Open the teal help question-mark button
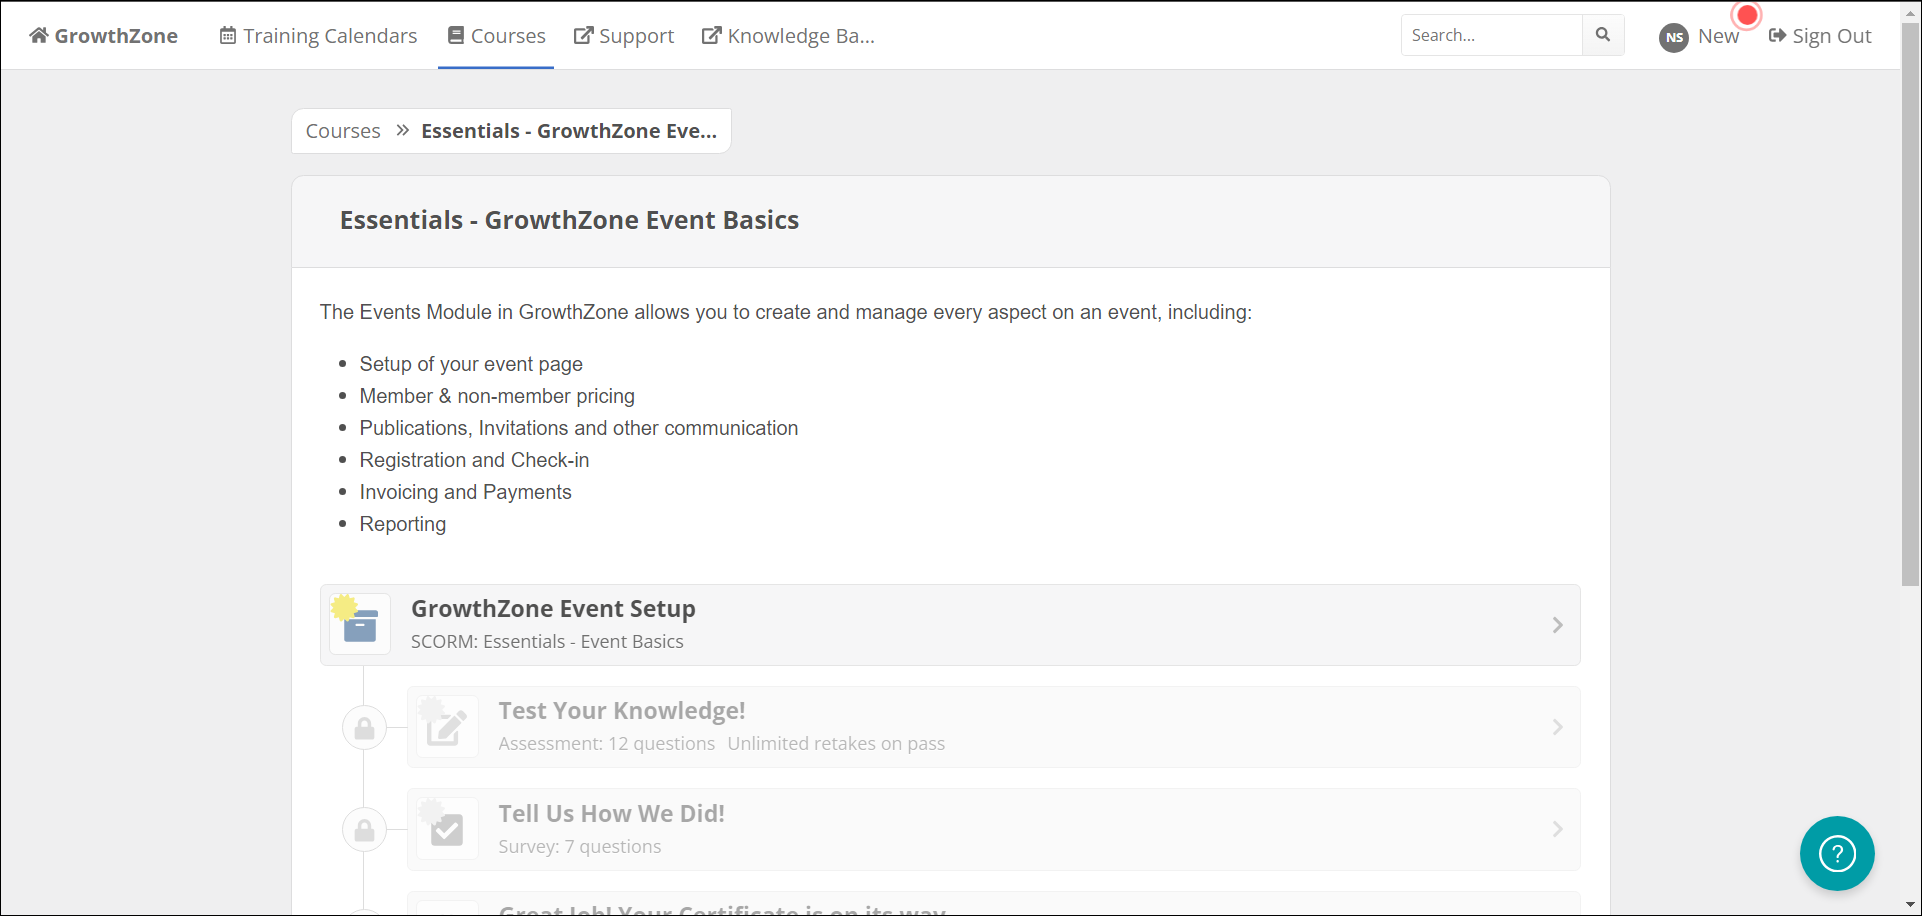Screen dimensions: 1922x916 point(1837,853)
